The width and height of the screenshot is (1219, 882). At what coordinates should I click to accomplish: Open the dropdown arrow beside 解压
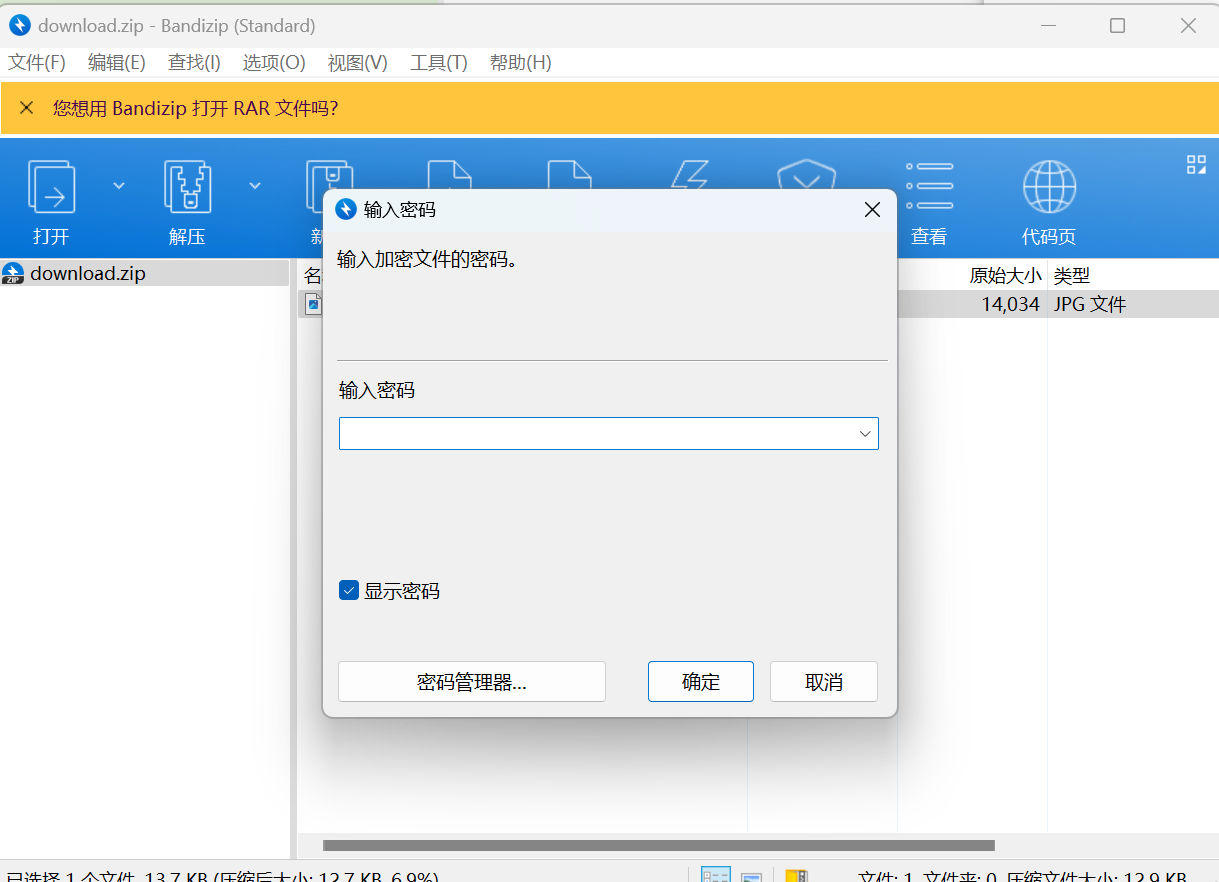click(x=255, y=185)
